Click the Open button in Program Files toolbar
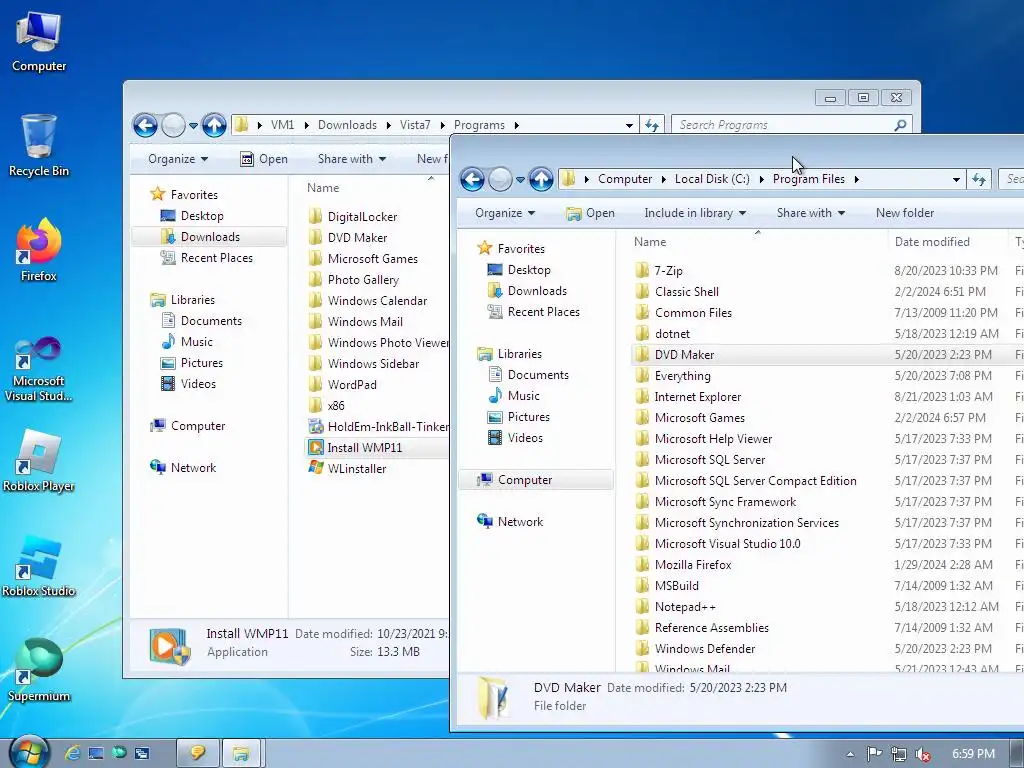The height and width of the screenshot is (768, 1024). tap(590, 213)
